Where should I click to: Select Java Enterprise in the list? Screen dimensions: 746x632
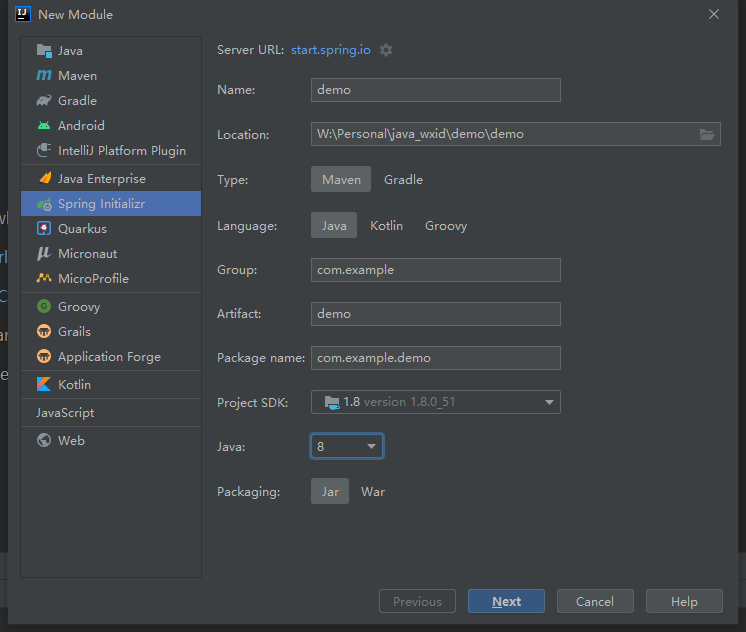click(111, 178)
